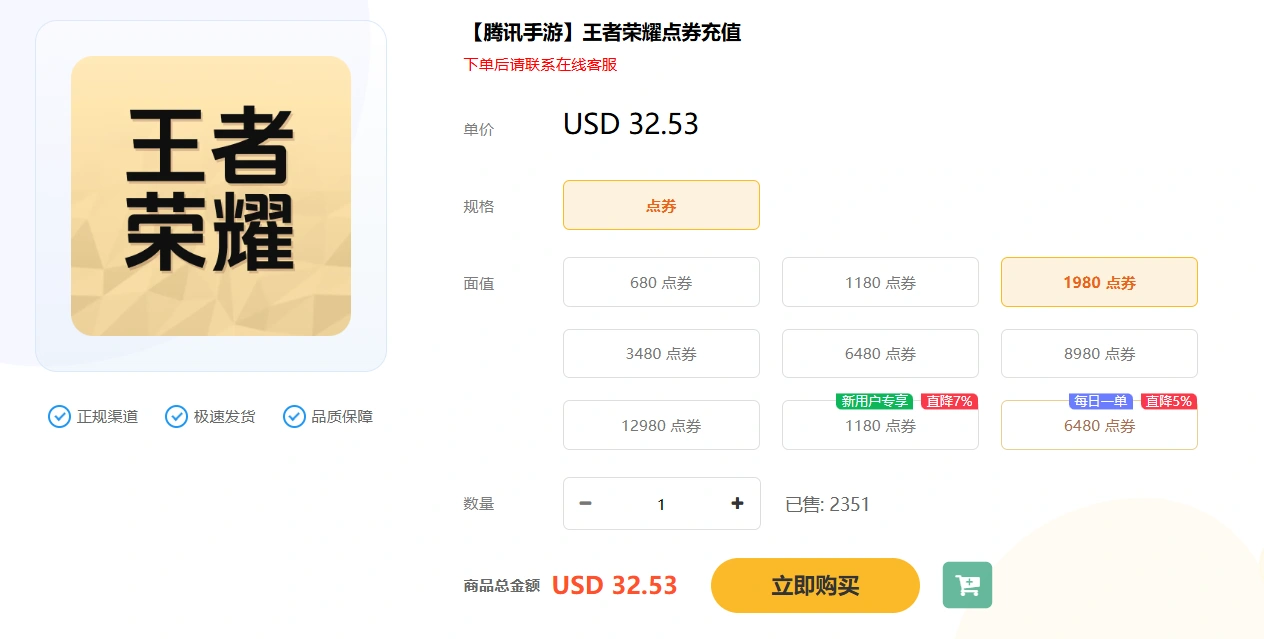
Task: Pick the undiscounted 6480 点券 option
Action: (x=880, y=353)
